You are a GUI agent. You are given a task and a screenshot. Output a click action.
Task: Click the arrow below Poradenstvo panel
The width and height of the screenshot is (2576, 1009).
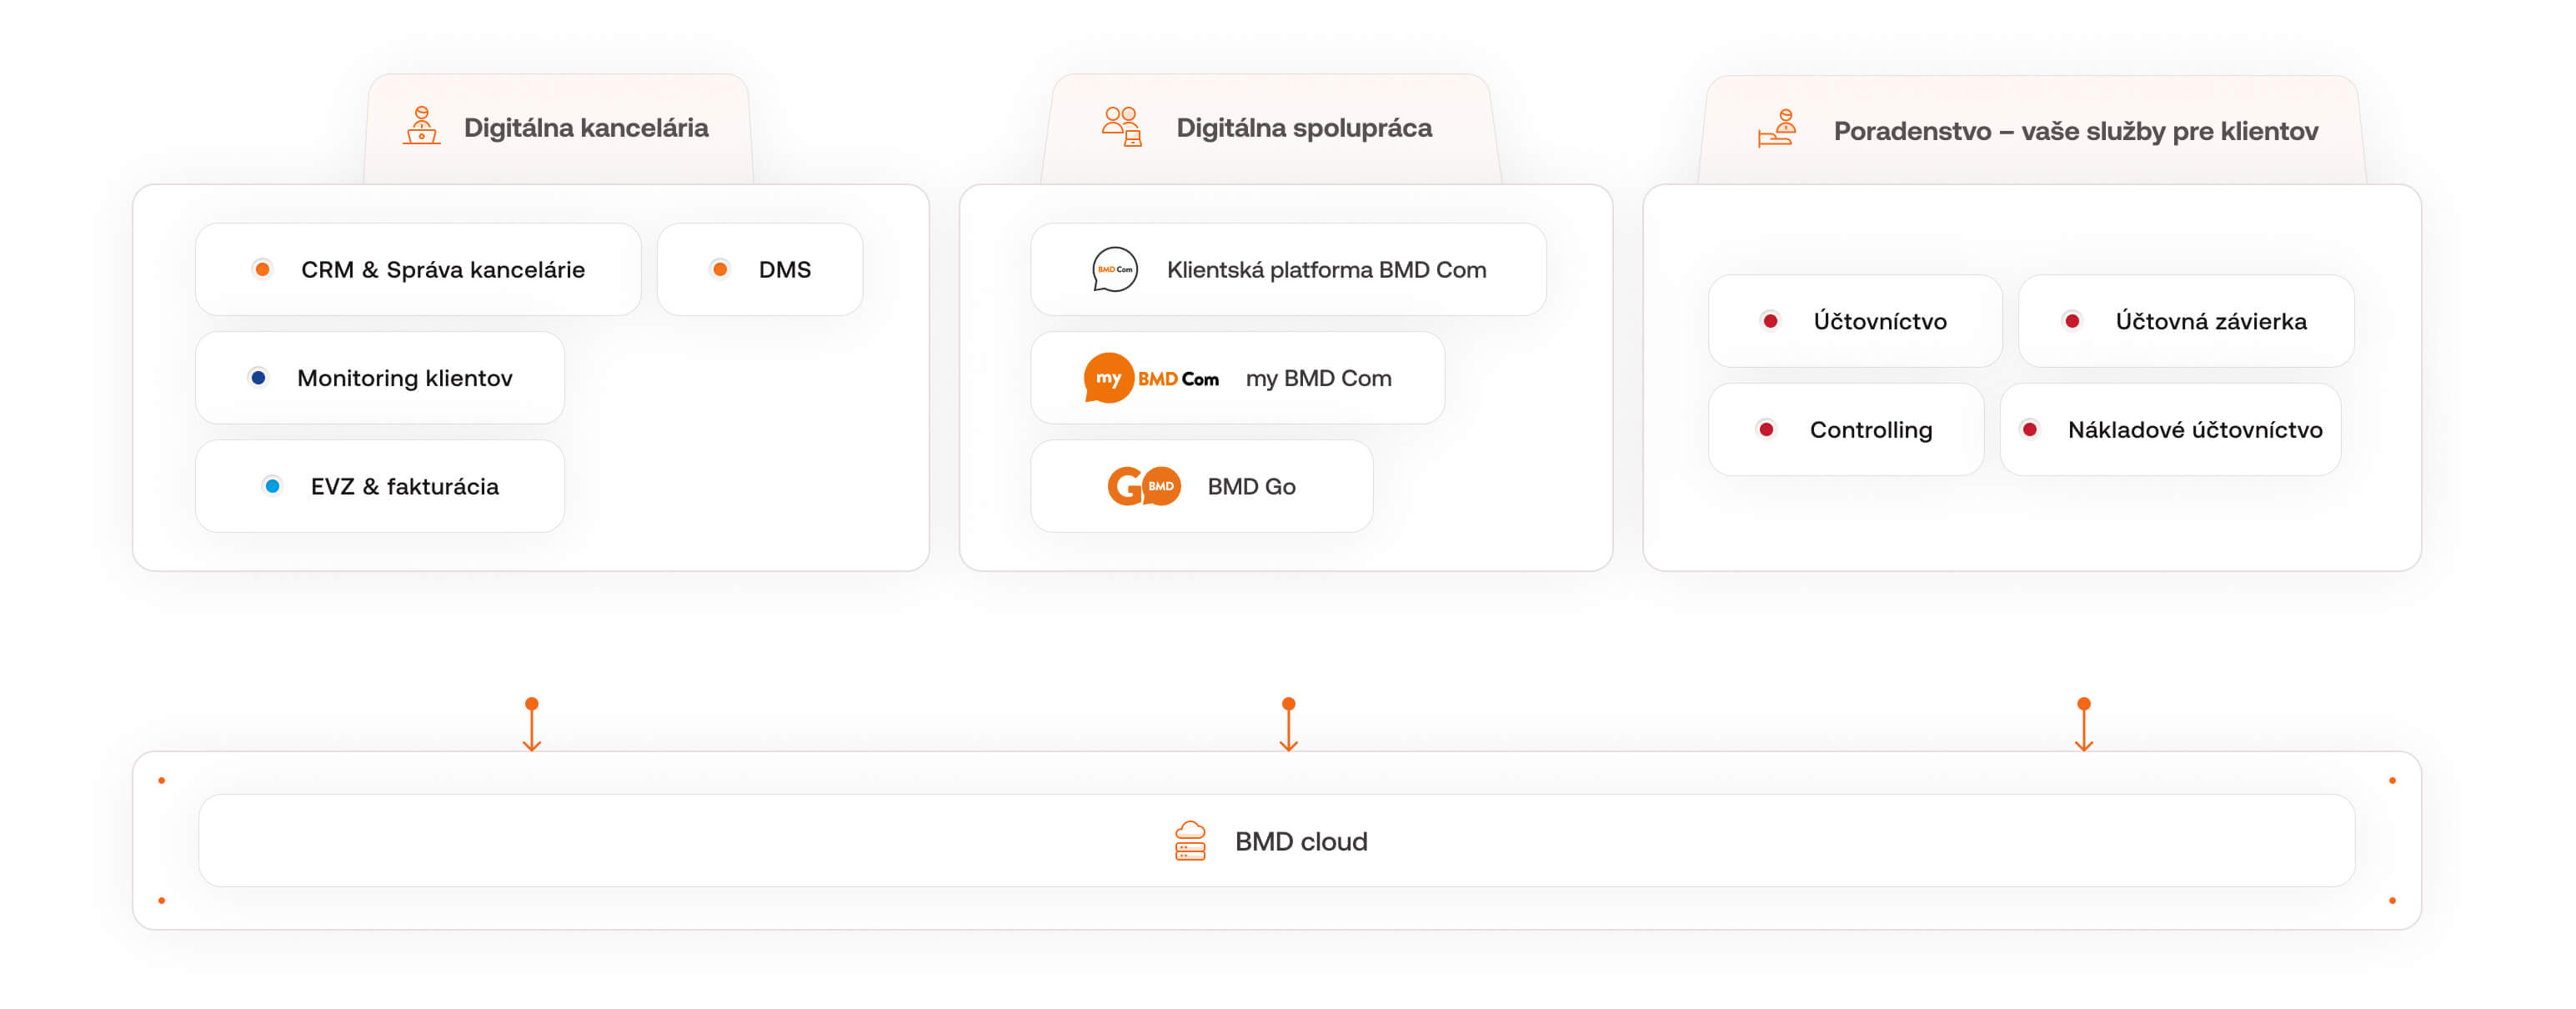(x=2083, y=724)
